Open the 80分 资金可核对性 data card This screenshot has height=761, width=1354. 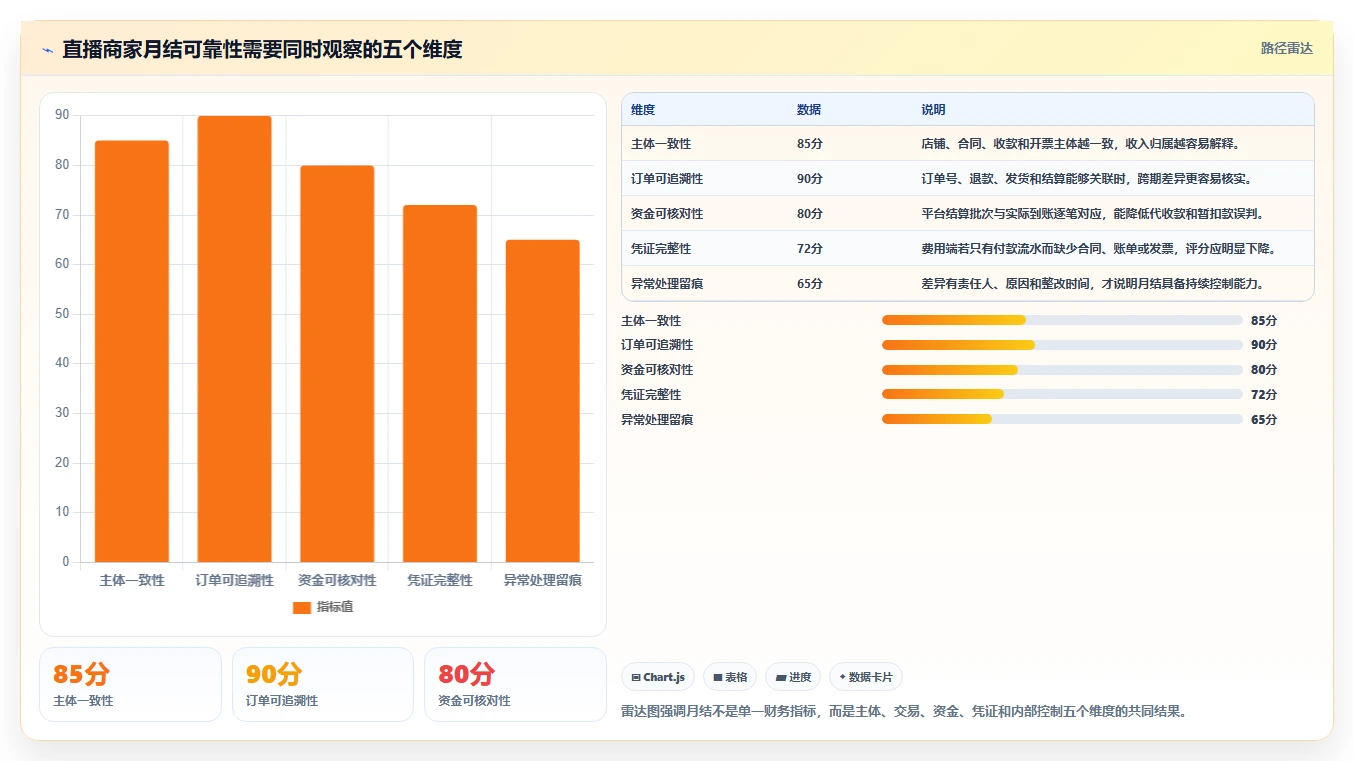[515, 684]
